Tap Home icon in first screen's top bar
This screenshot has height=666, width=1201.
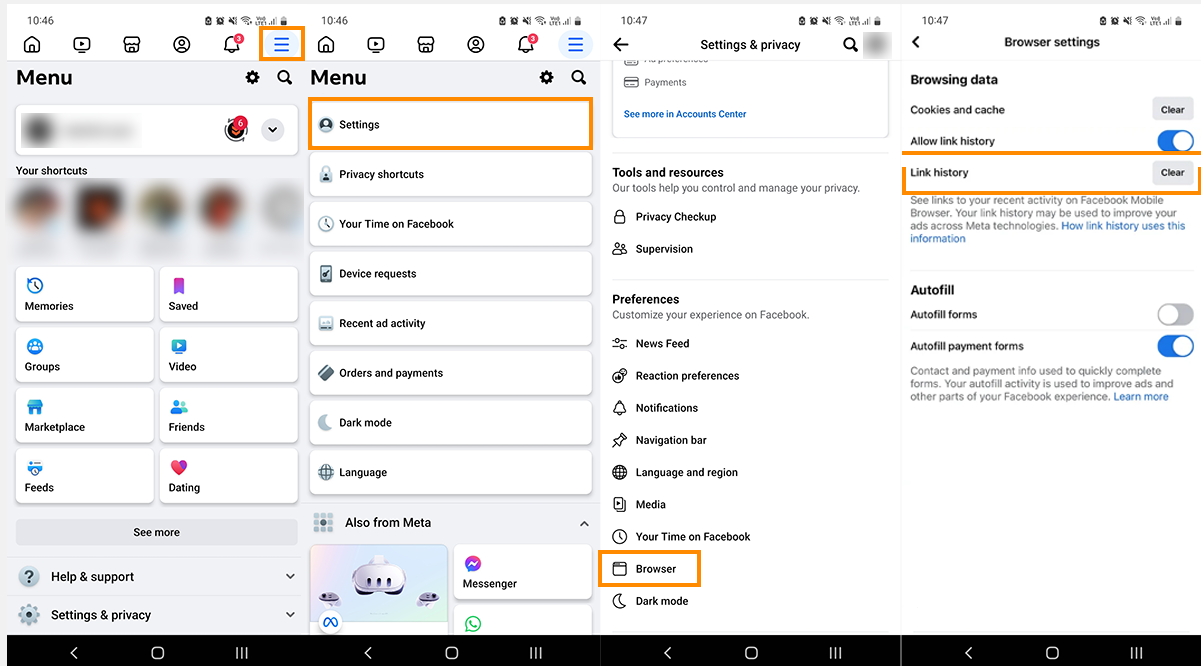(32, 44)
